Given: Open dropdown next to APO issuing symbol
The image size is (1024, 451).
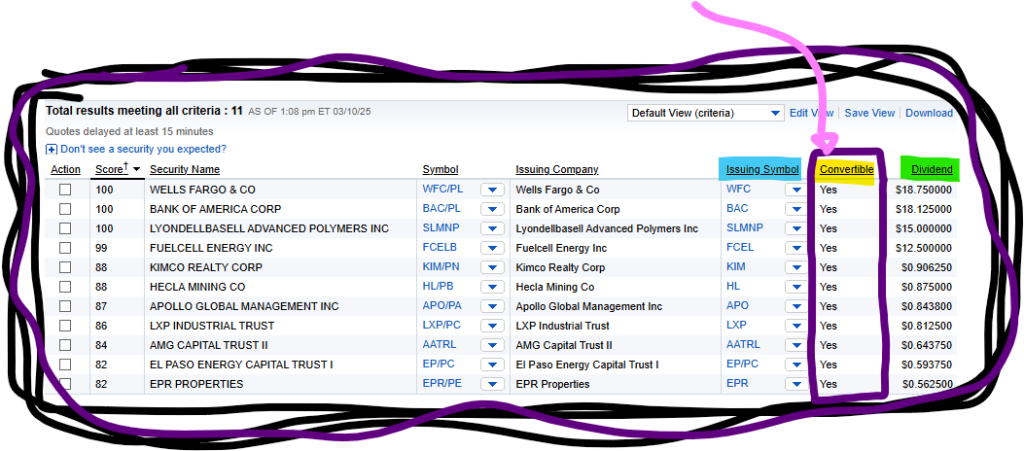Looking at the screenshot, I should coord(796,306).
